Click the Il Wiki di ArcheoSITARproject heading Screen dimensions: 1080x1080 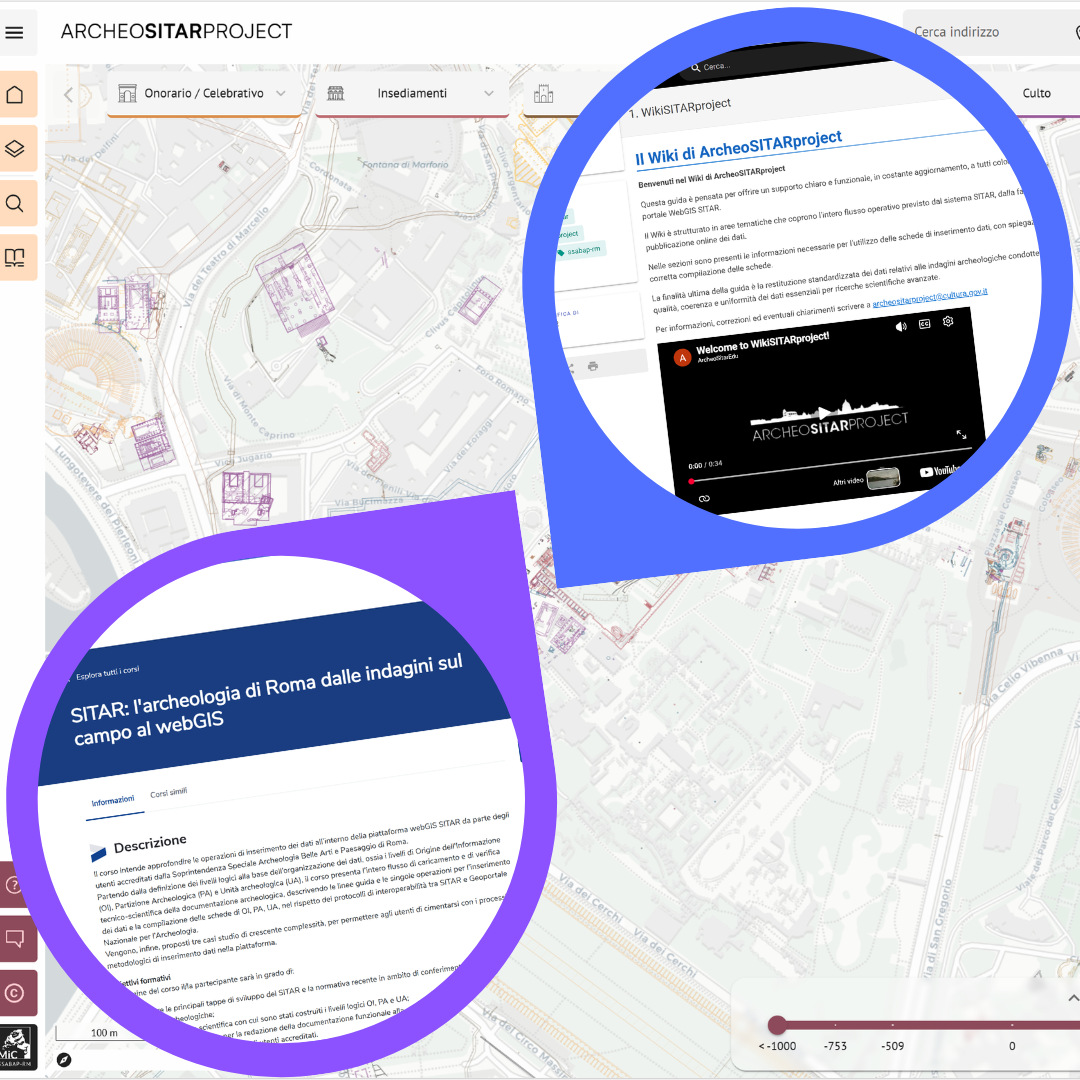[738, 147]
